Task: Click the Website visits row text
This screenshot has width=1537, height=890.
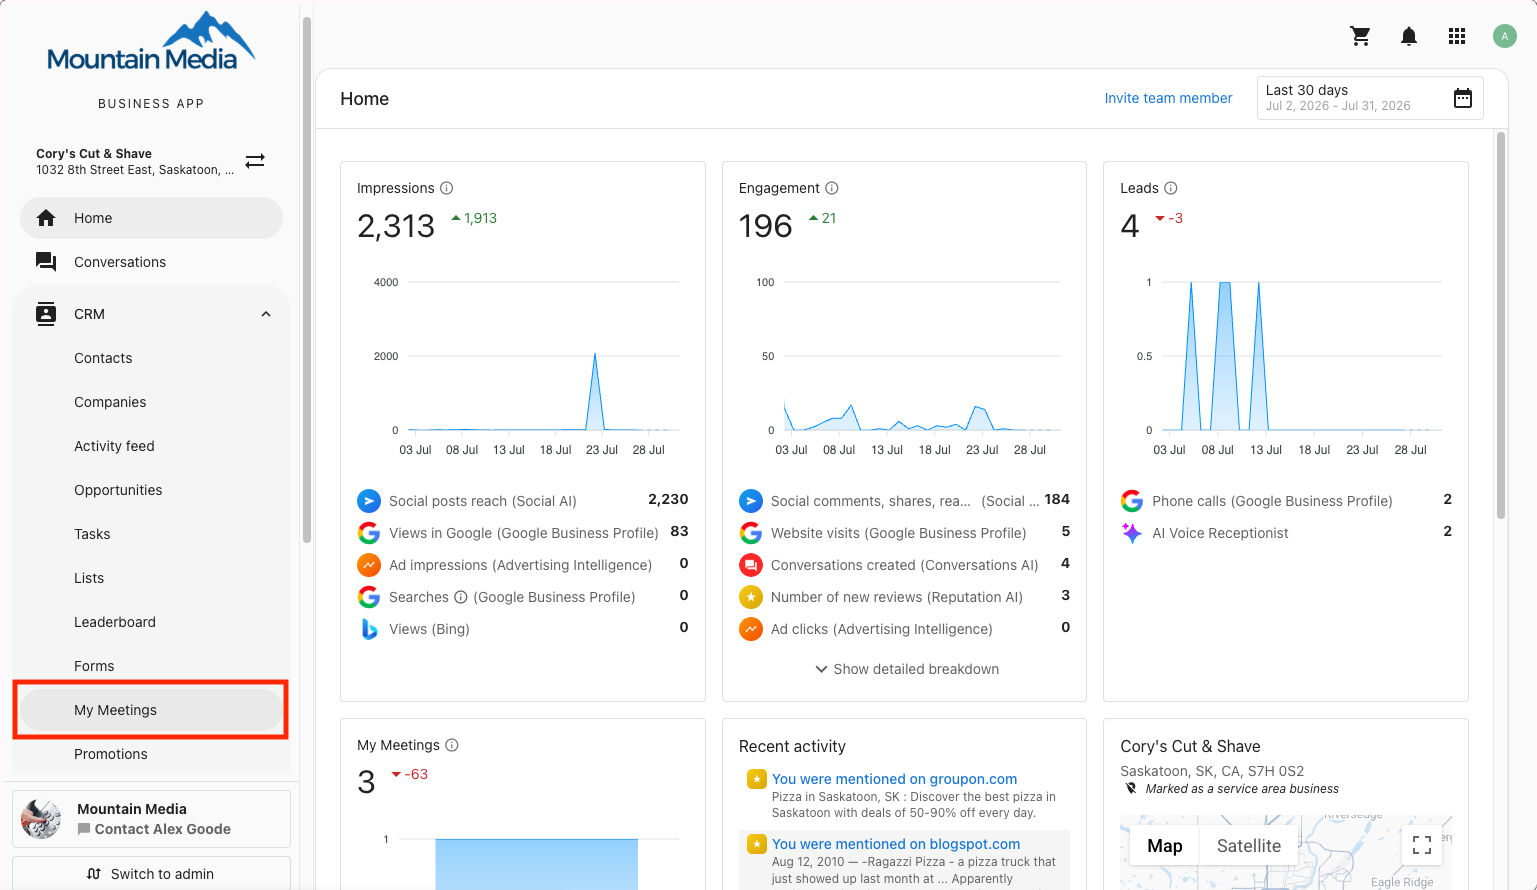Action: [x=899, y=533]
